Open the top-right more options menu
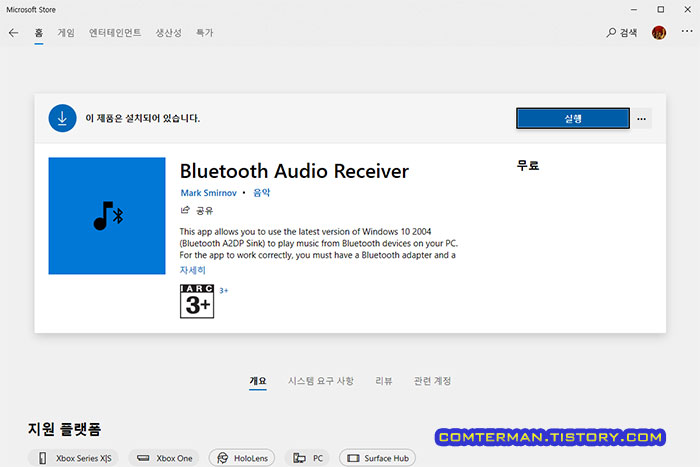Screen dimensions: 700x467 [687, 31]
